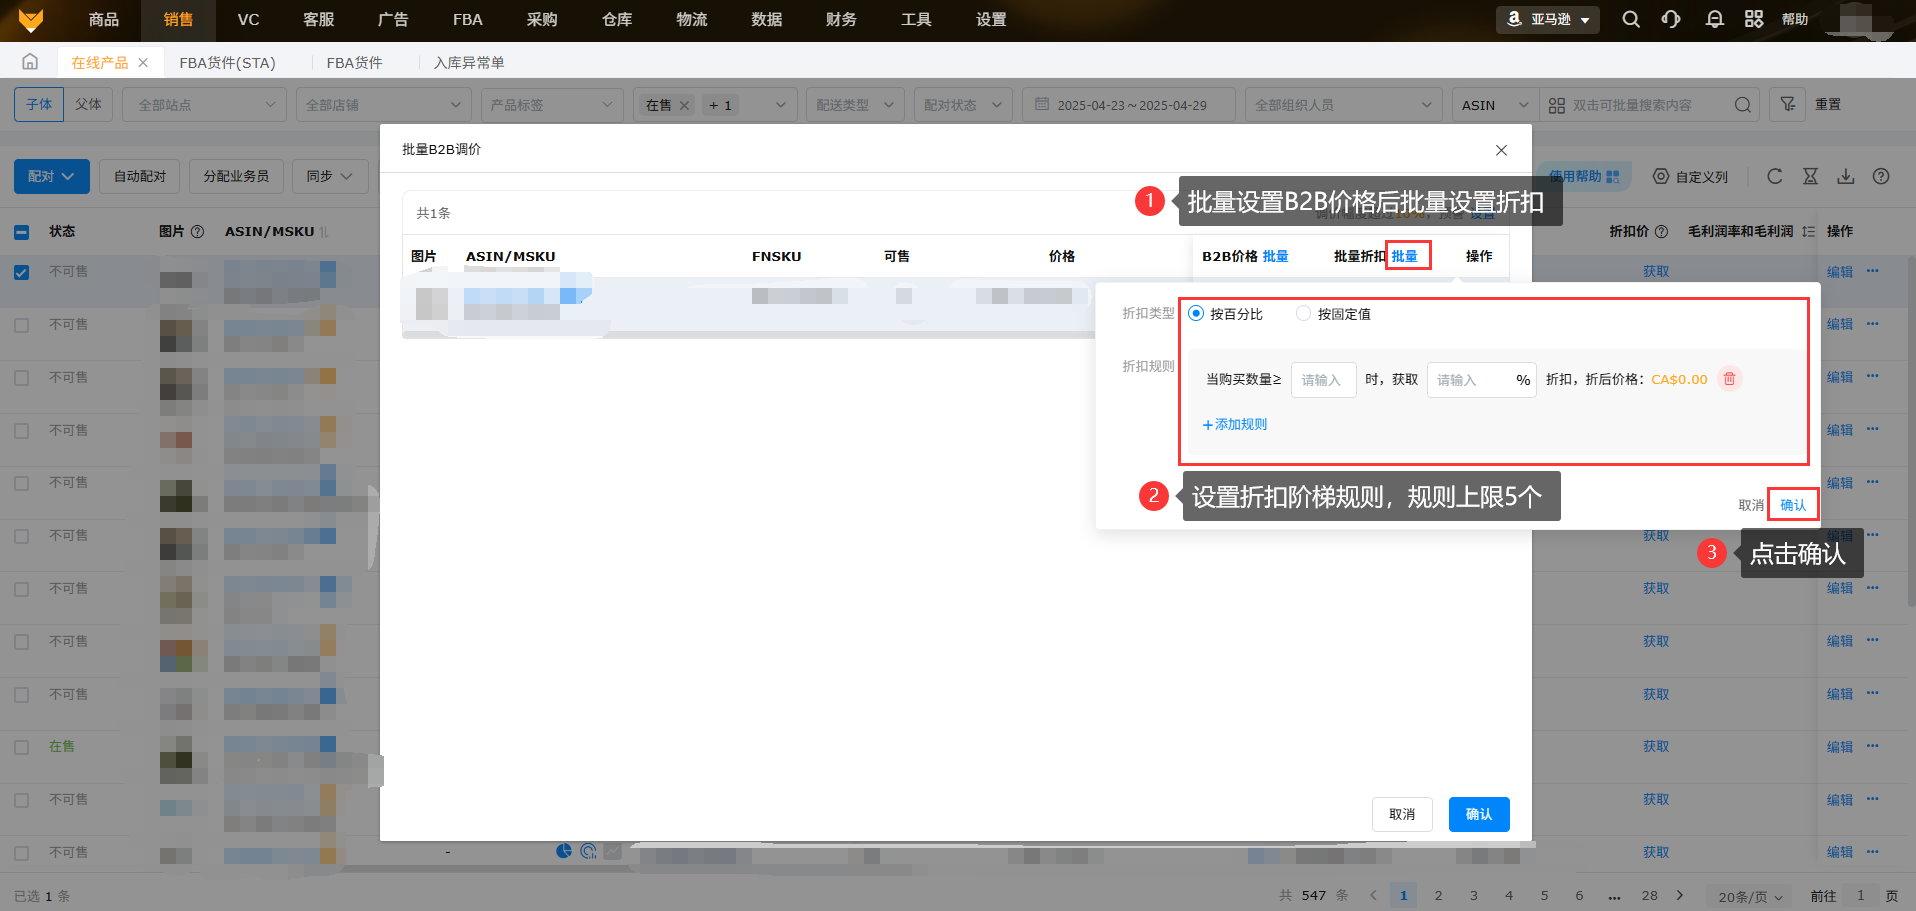
Task: Expand the 全部店铺 dropdown
Action: coord(384,105)
